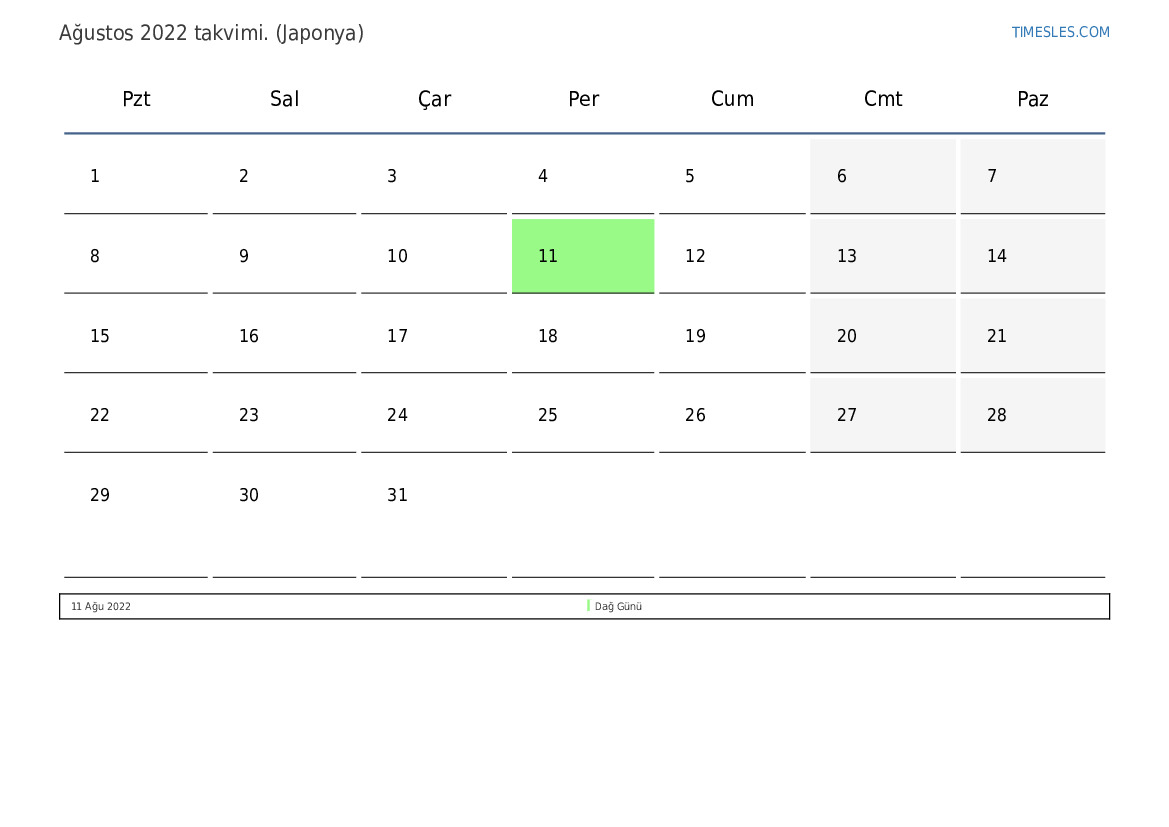The height and width of the screenshot is (827, 1169).
Task: Choose day 7 in Sunday column
Action: (1032, 176)
